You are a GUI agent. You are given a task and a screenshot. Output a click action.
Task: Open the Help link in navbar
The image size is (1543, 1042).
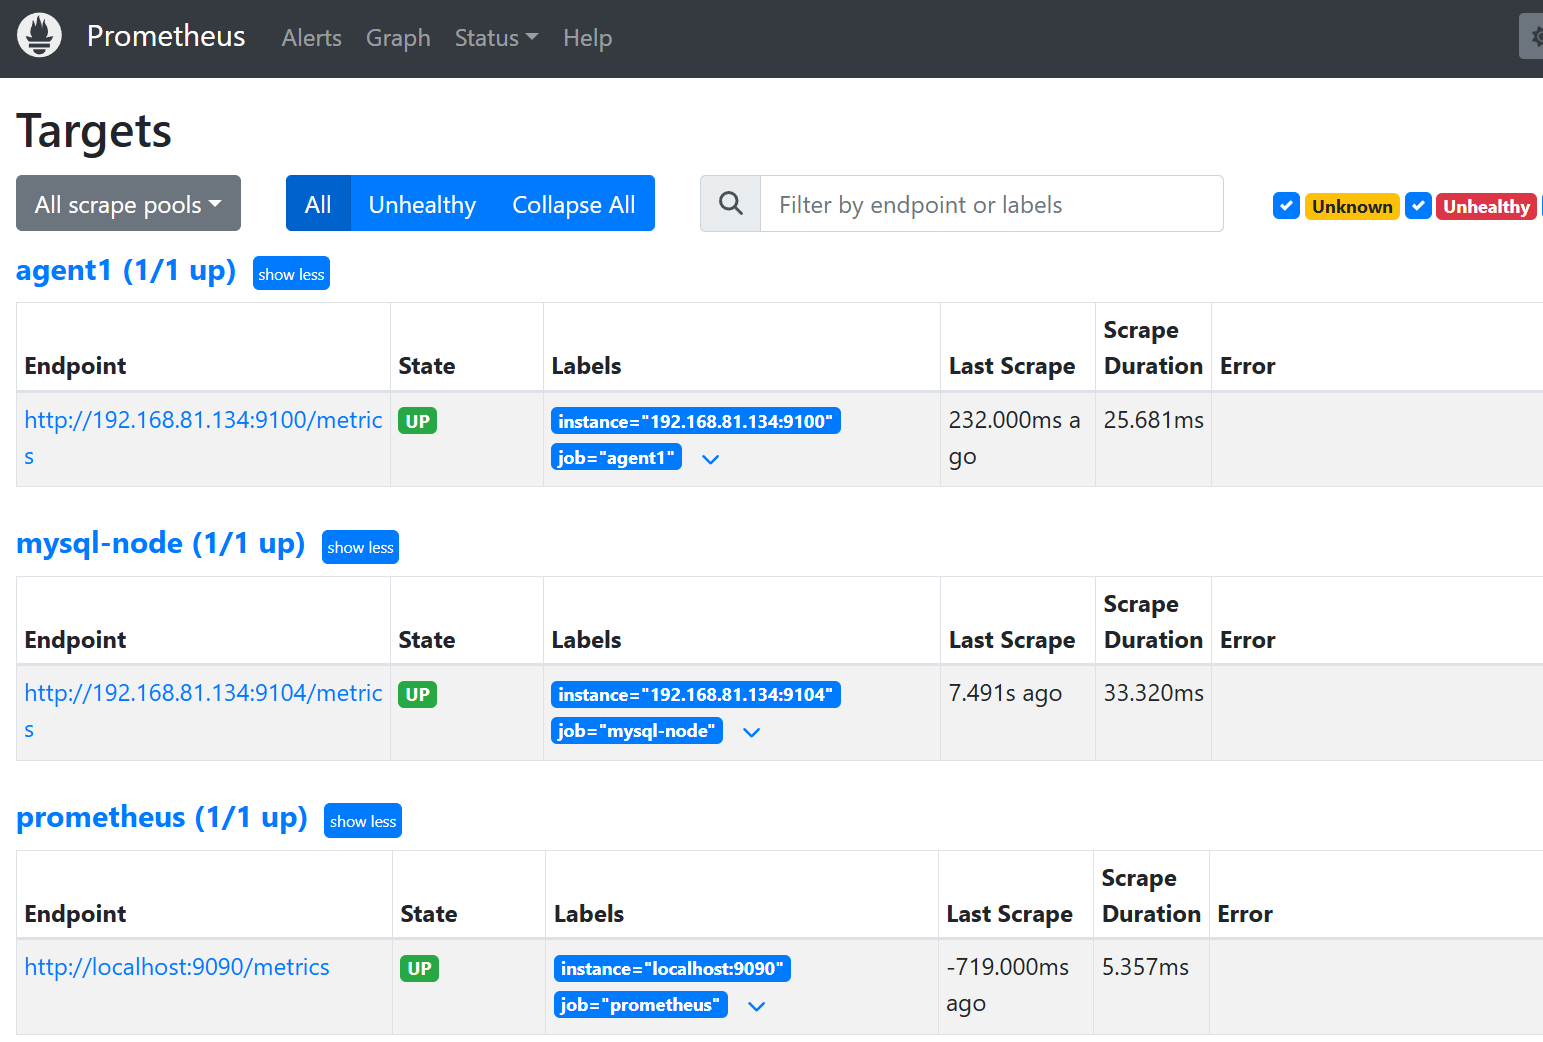pyautogui.click(x=587, y=38)
